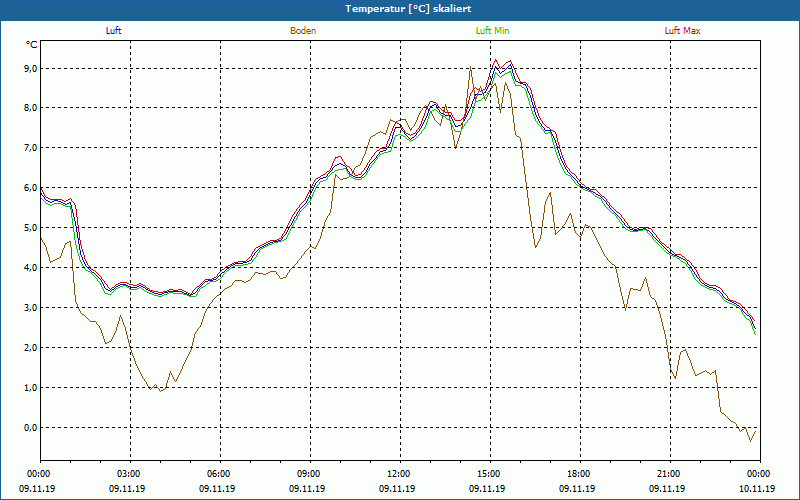
Task: Click the 1,0 y-axis value
Action: [31, 387]
